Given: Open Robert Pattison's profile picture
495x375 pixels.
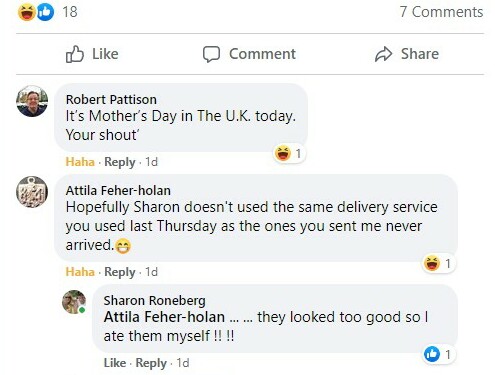Looking at the screenshot, I should [x=32, y=101].
